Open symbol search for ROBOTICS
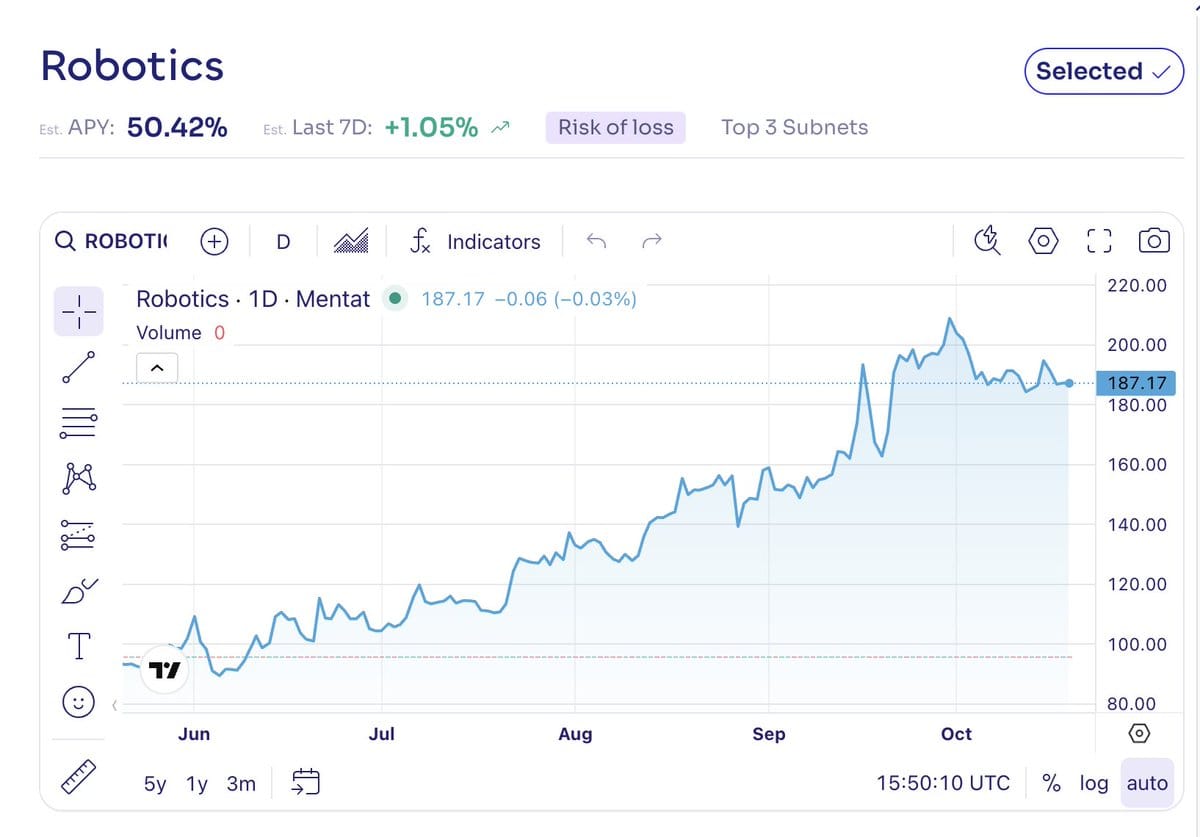The width and height of the screenshot is (1200, 837). tap(112, 241)
